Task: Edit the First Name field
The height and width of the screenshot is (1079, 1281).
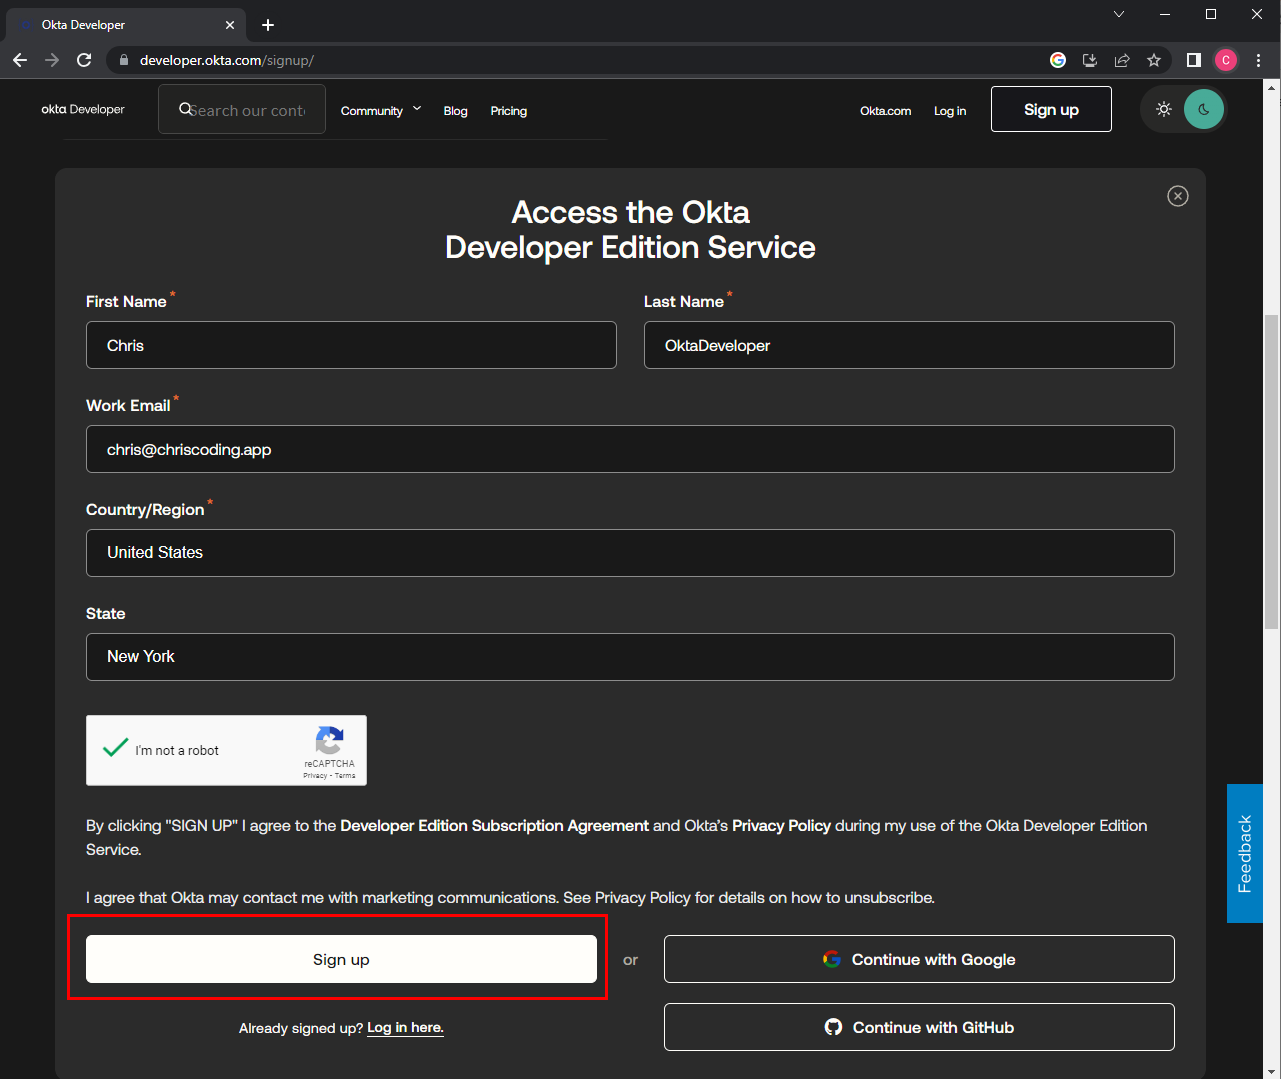Action: pyautogui.click(x=351, y=345)
